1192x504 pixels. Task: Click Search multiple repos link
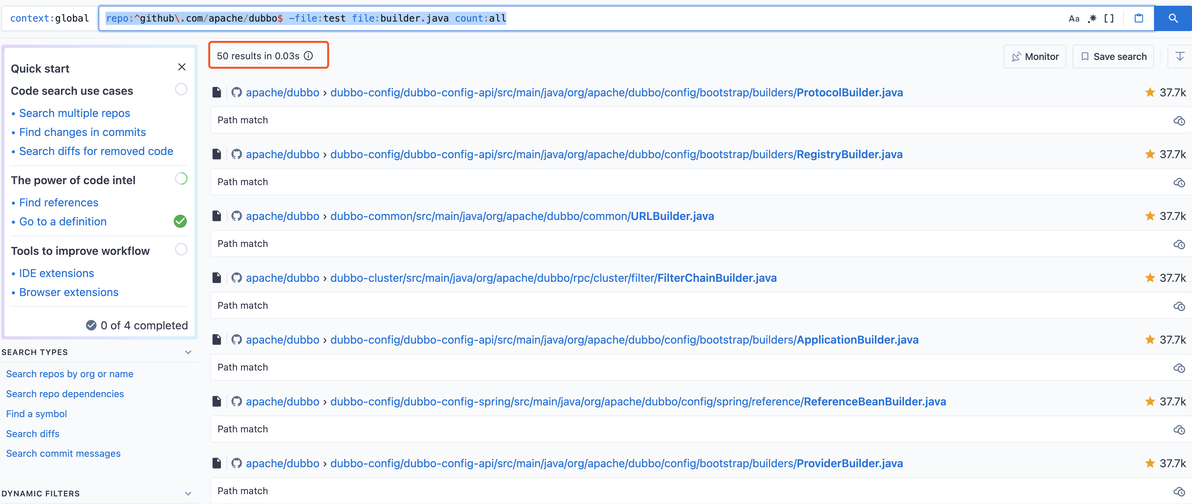point(74,113)
